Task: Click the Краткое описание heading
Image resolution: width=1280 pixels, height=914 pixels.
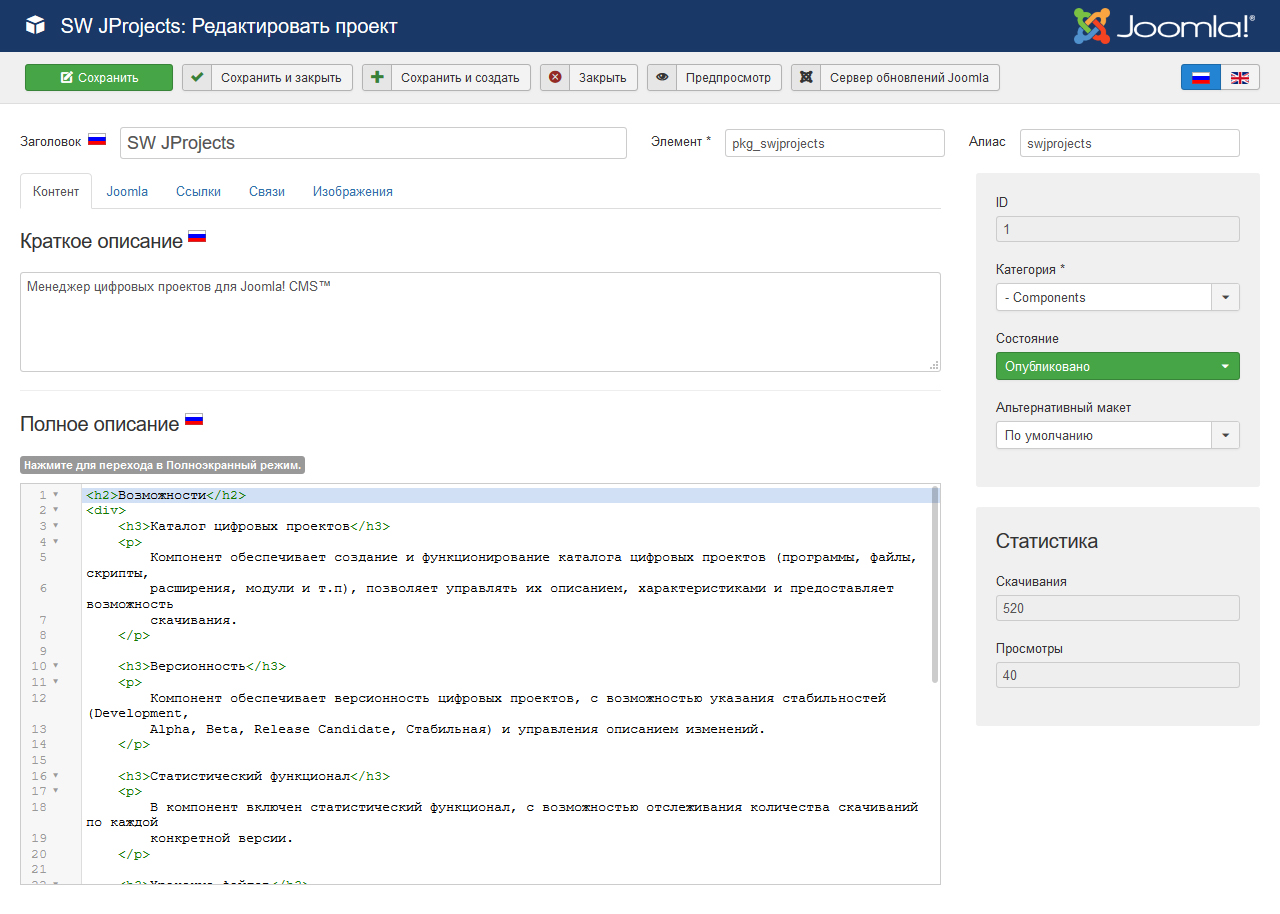Action: click(x=101, y=241)
